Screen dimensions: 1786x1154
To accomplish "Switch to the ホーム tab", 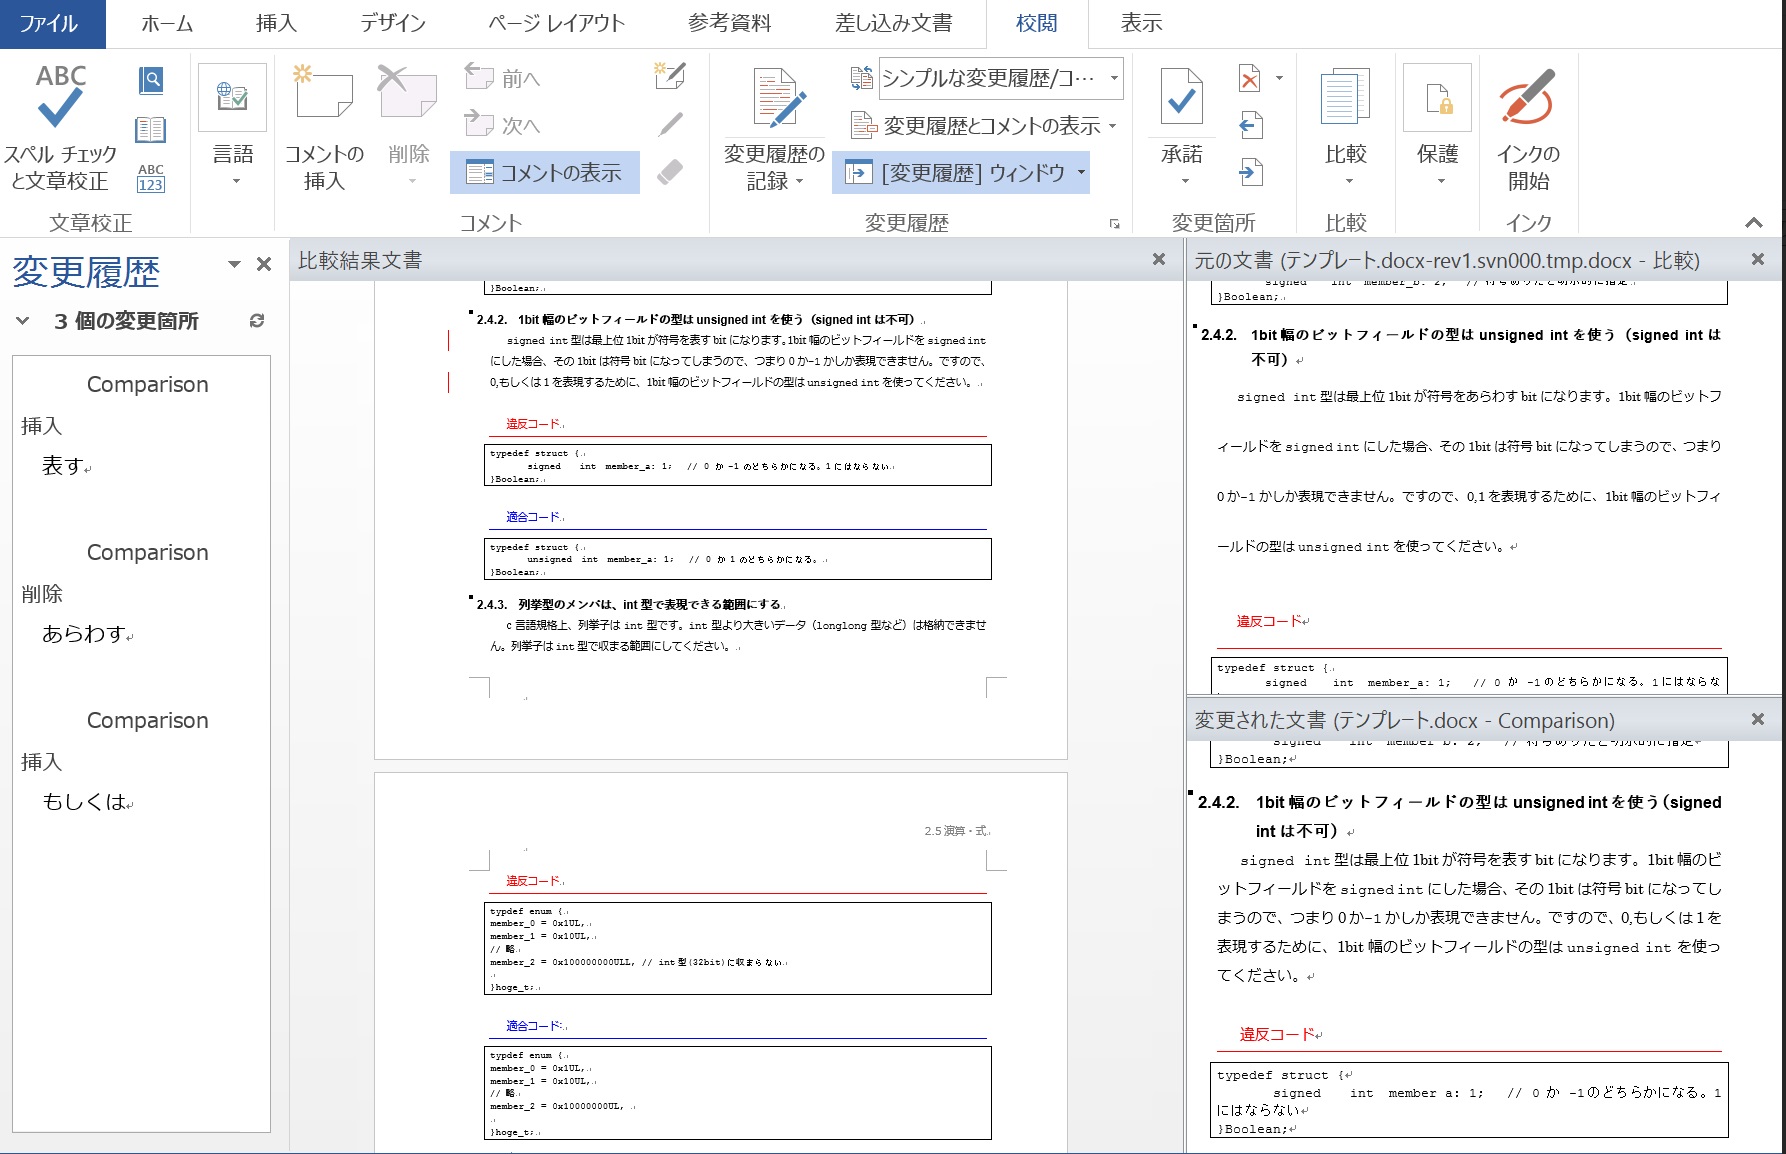I will point(167,24).
